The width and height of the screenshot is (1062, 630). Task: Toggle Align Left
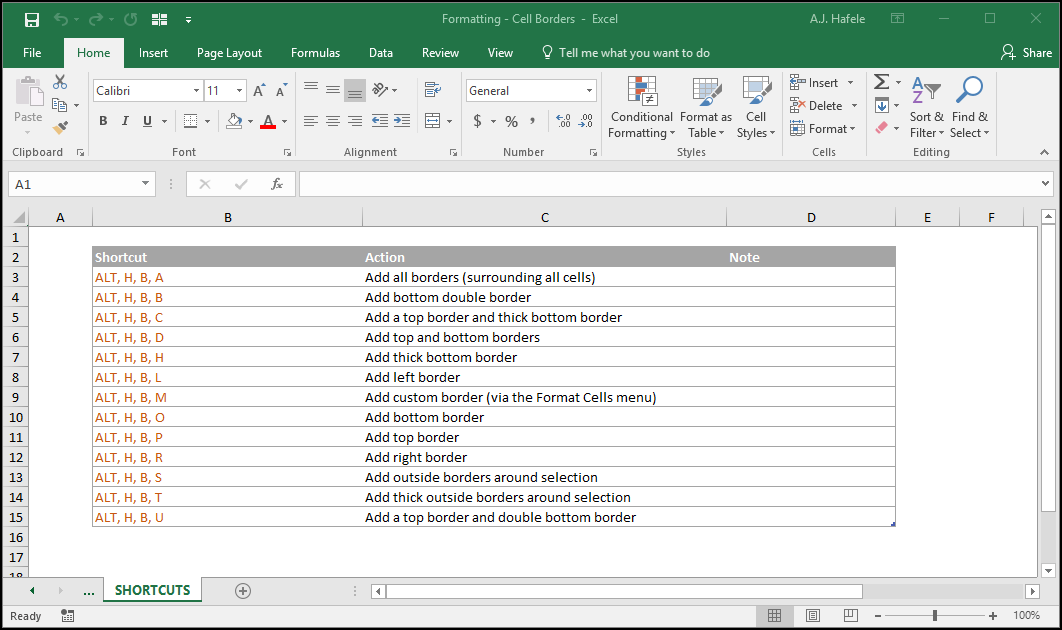[x=311, y=121]
